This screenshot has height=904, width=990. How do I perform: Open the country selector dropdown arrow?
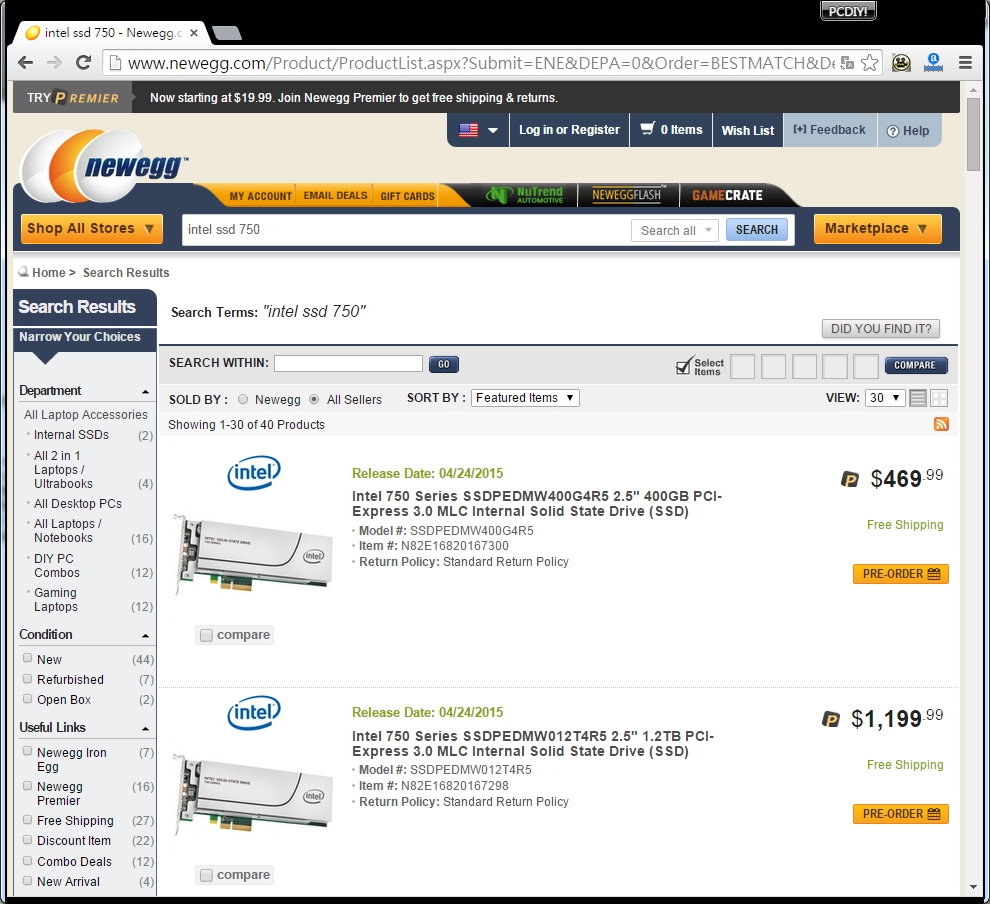pos(493,131)
